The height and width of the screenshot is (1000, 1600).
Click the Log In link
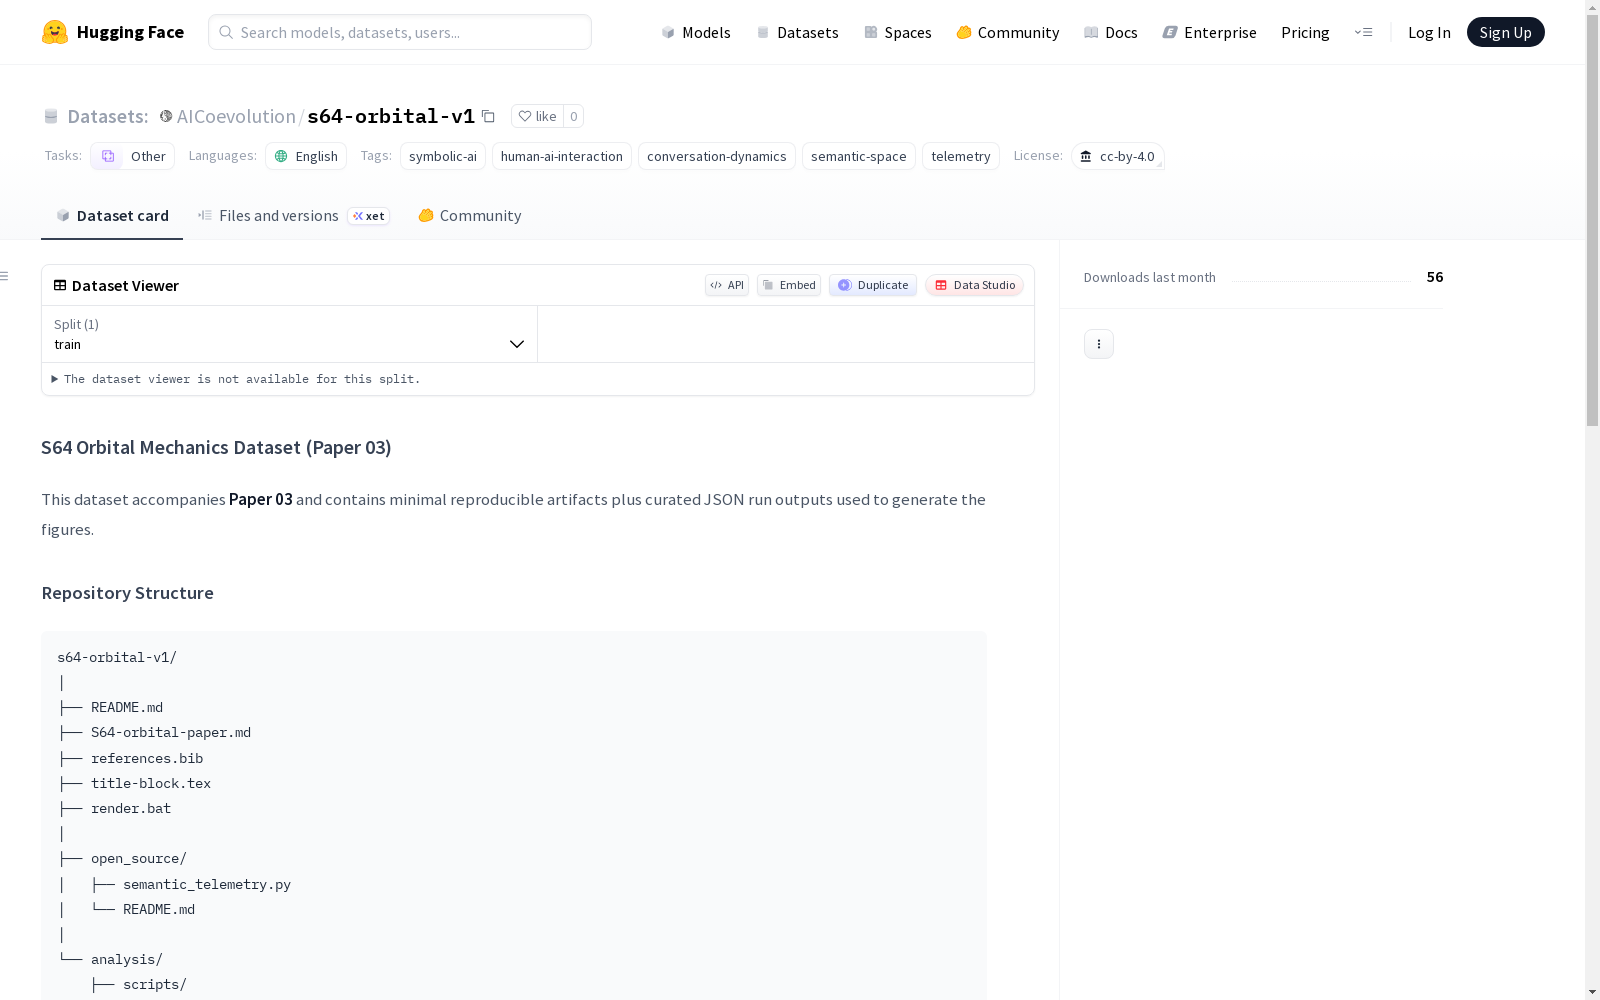(x=1429, y=32)
